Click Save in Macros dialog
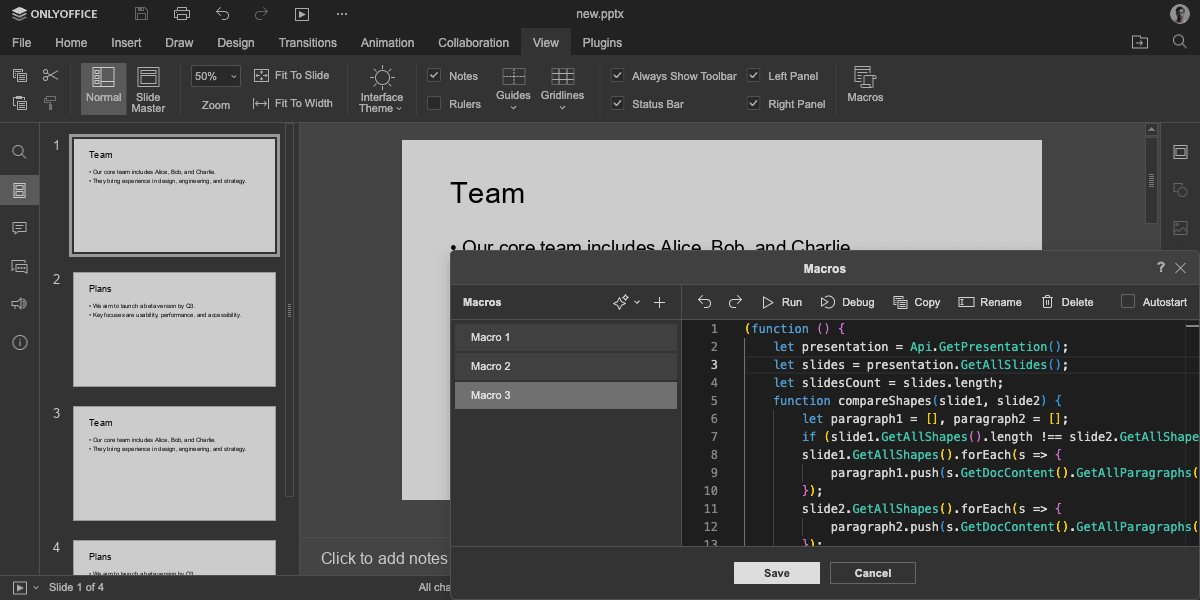Image resolution: width=1200 pixels, height=600 pixels. tap(777, 573)
